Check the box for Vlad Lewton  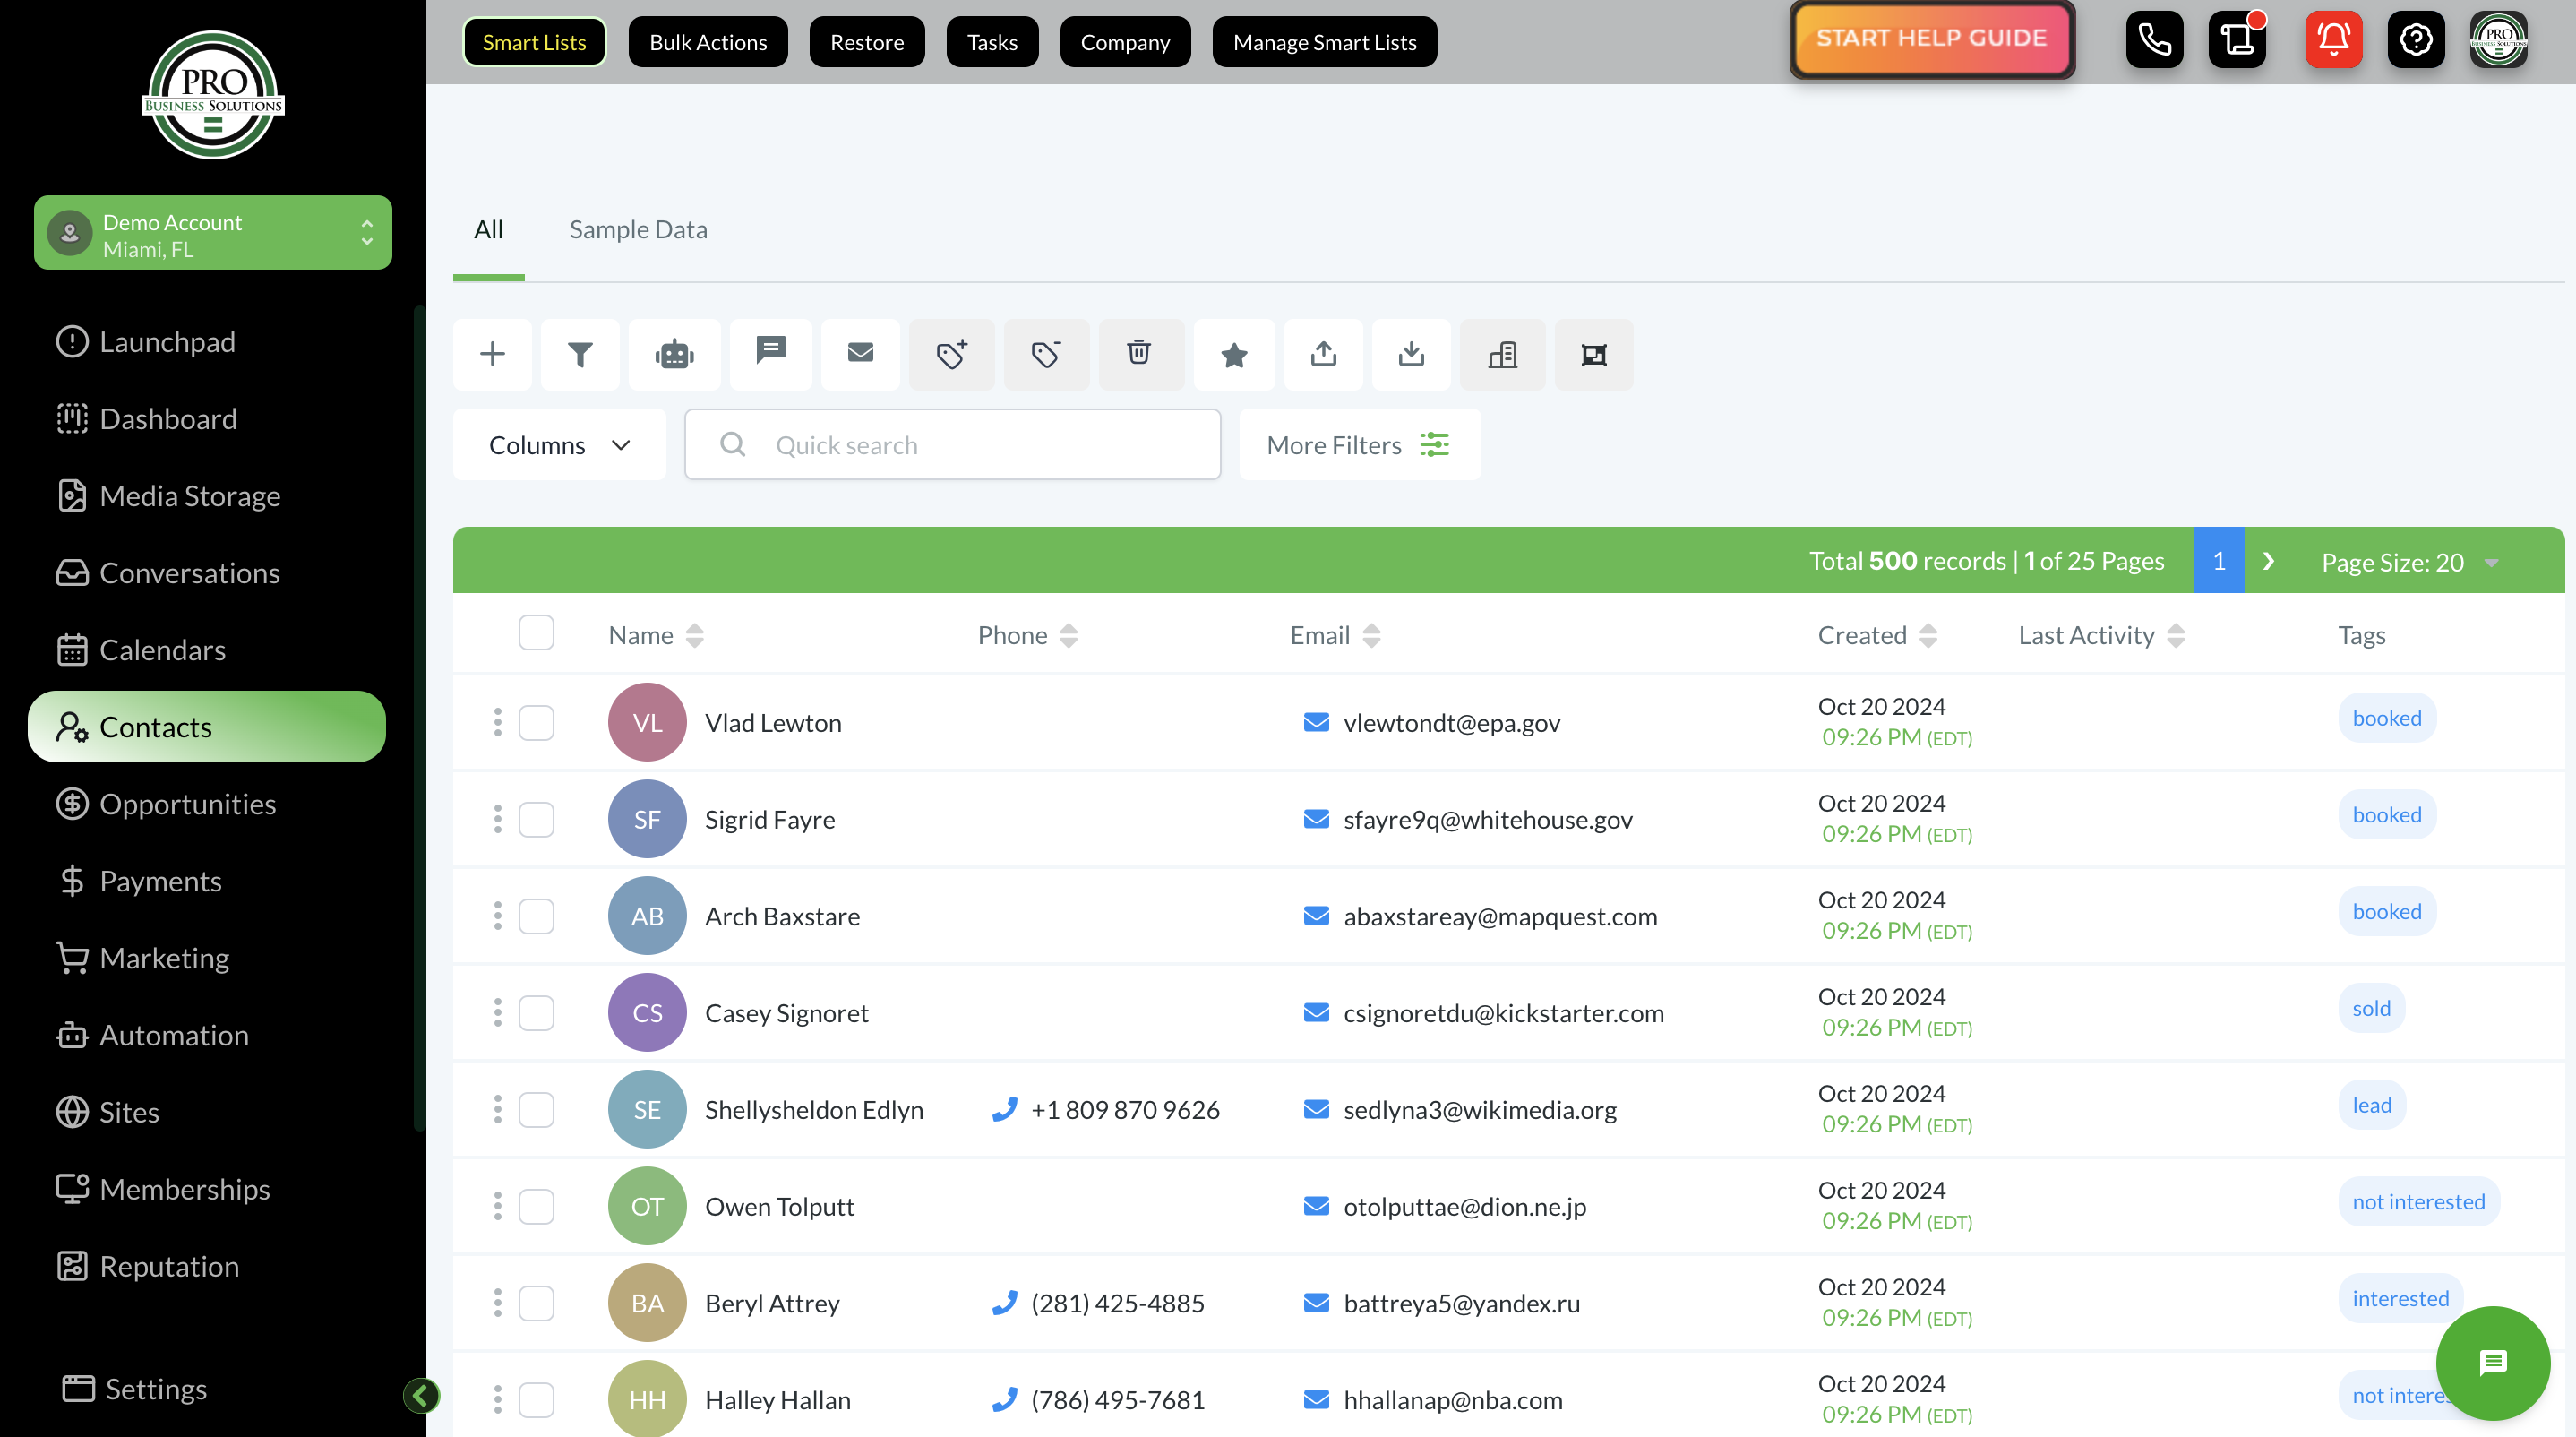[536, 723]
